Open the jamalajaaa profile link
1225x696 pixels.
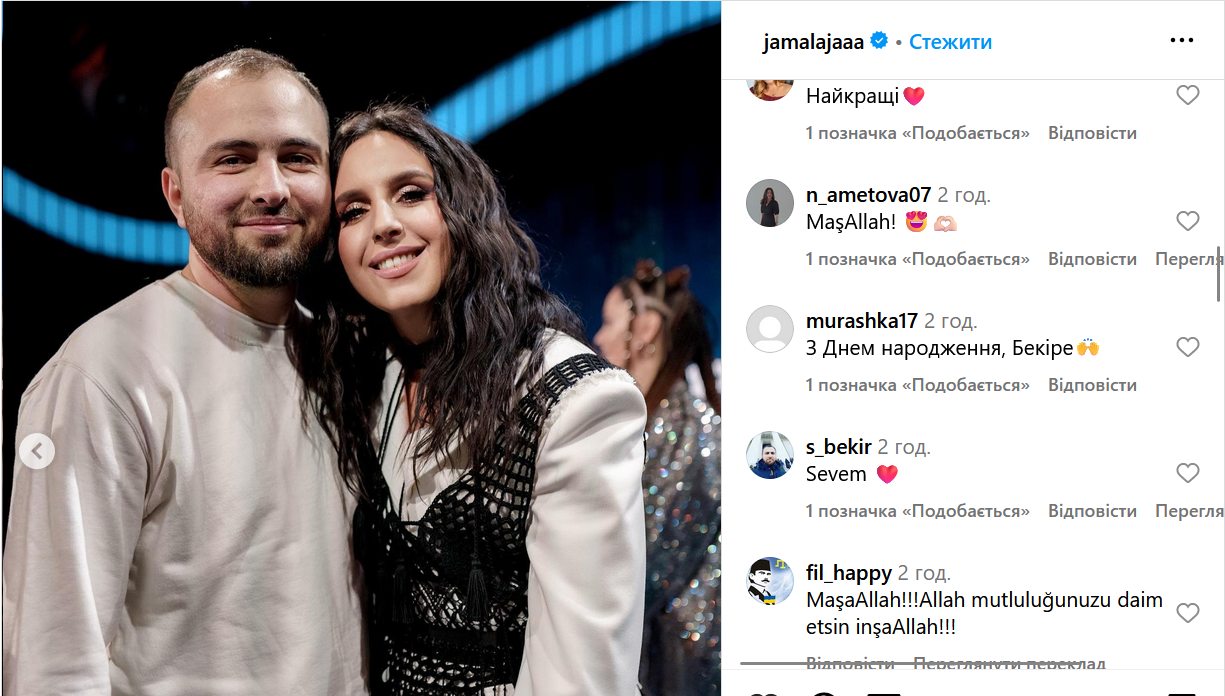click(x=813, y=42)
